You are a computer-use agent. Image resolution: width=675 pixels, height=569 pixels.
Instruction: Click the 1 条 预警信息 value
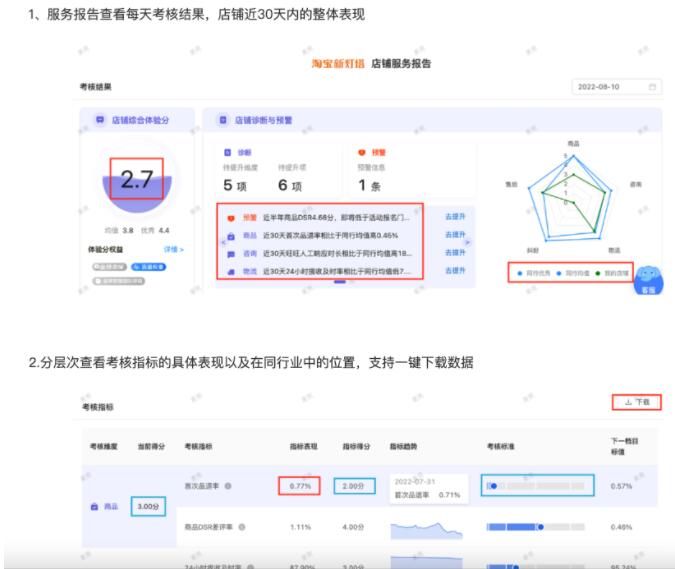[369, 186]
